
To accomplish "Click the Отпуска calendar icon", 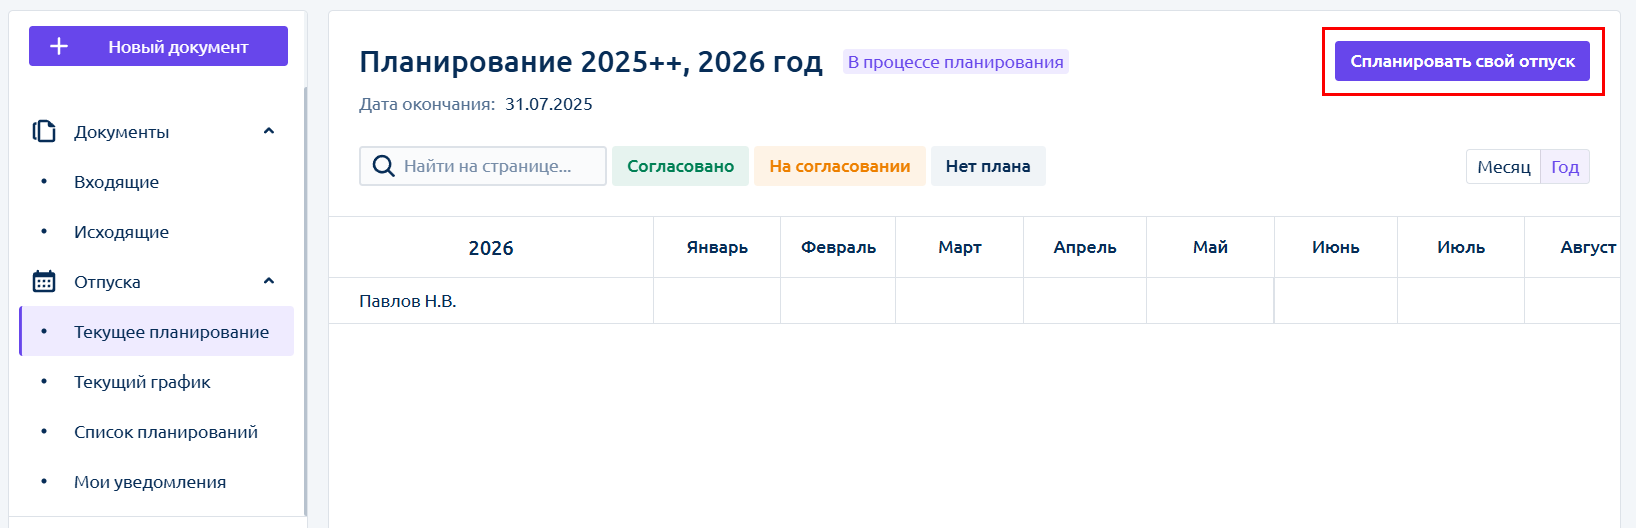I will coord(44,281).
